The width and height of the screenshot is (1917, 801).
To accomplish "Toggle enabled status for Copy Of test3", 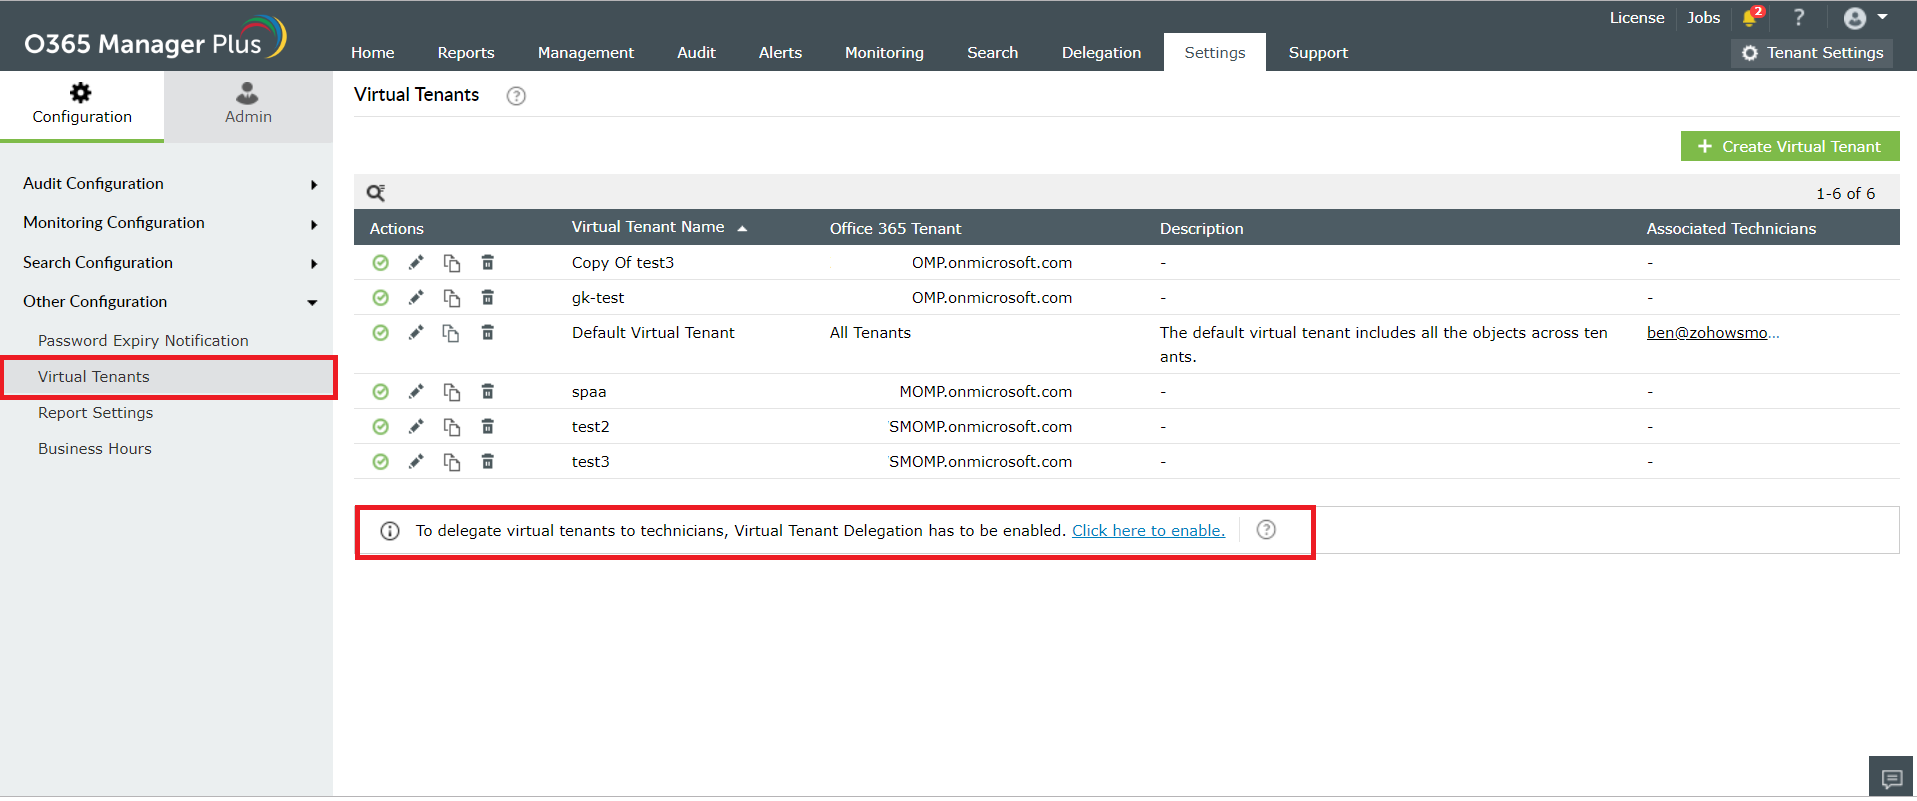I will (380, 263).
